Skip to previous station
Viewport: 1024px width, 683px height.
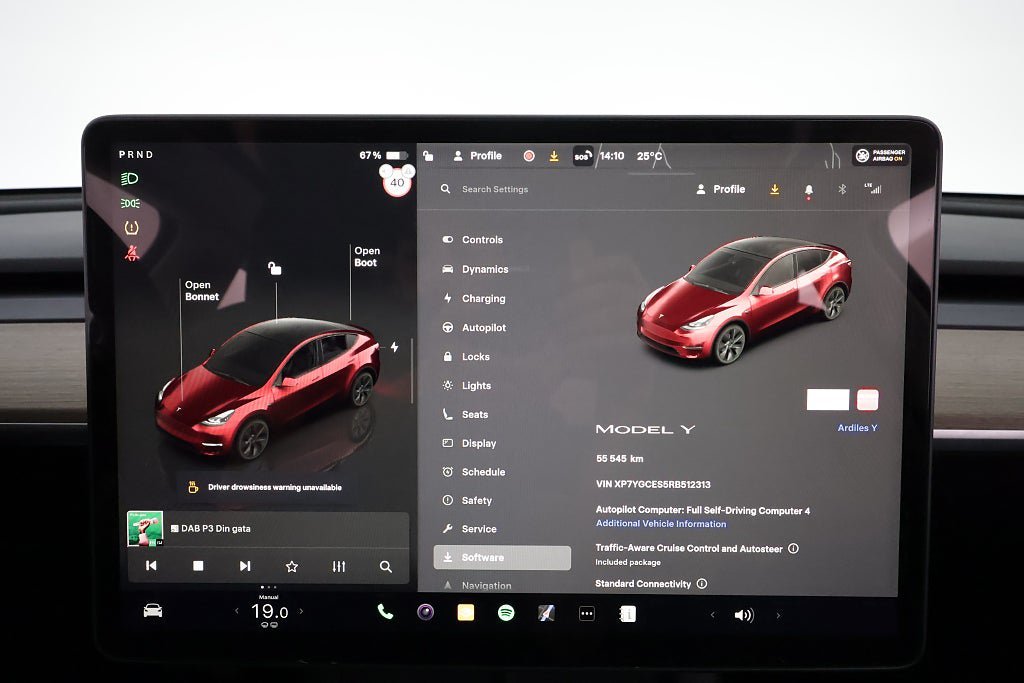click(x=151, y=565)
